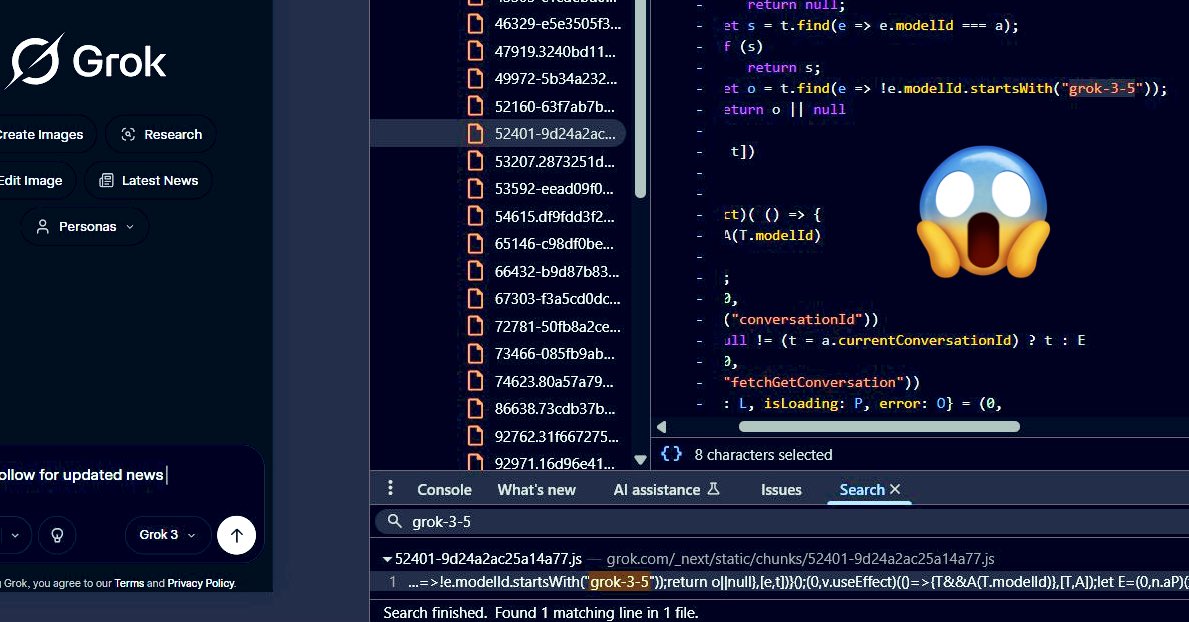Send the message with the arrow button
Screen dimensions: 1189x622
click(x=237, y=536)
